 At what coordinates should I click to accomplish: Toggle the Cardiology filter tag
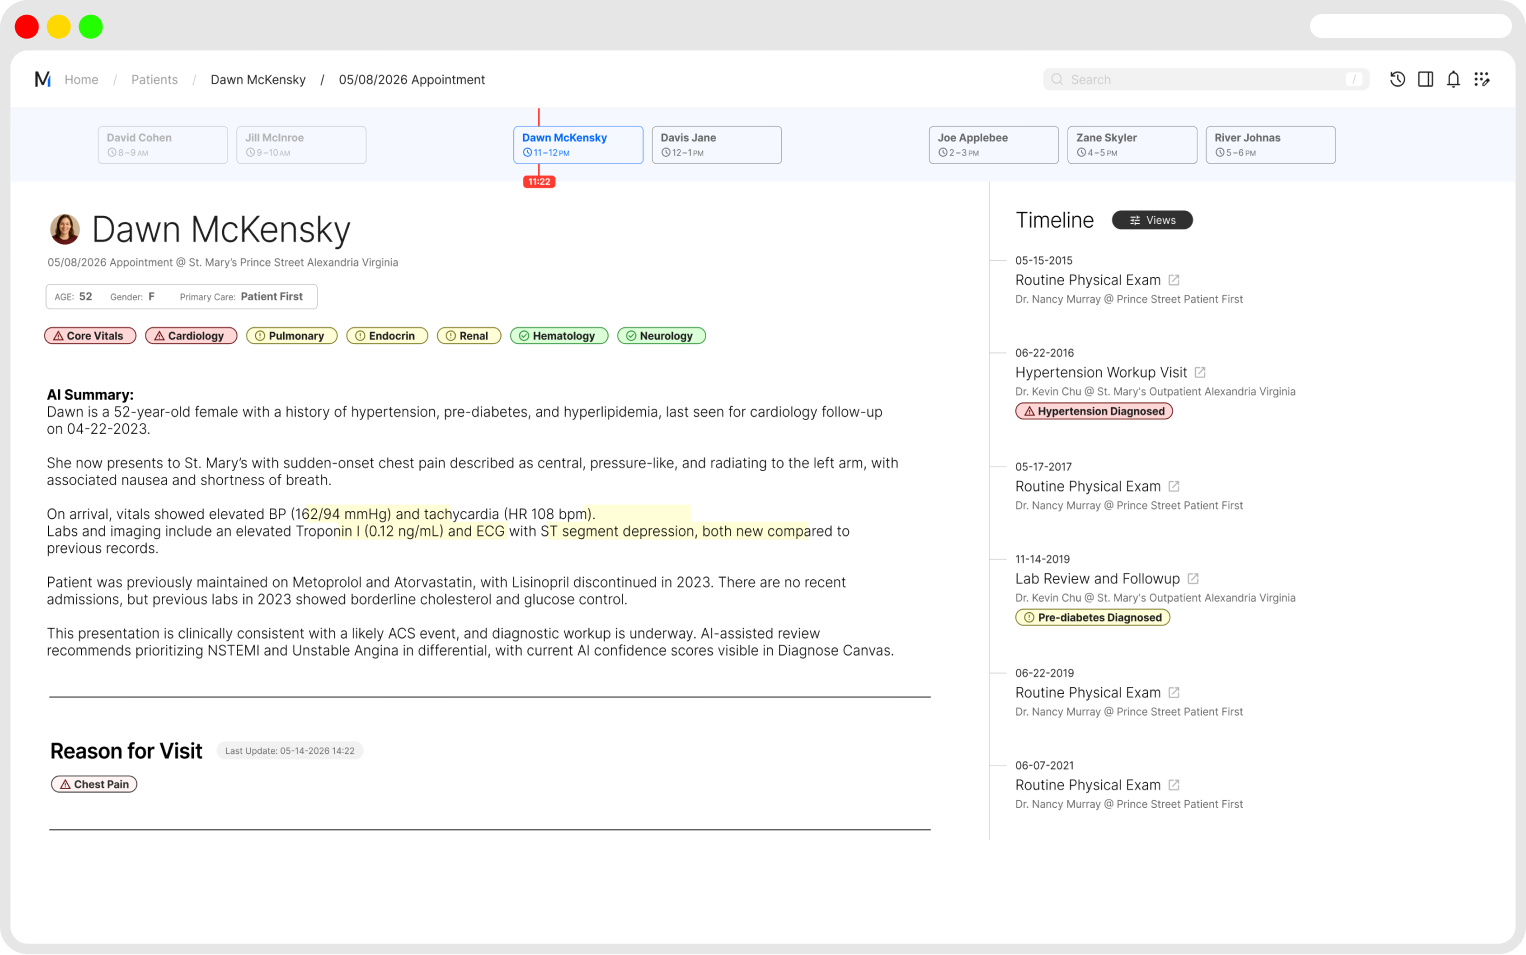pos(191,336)
